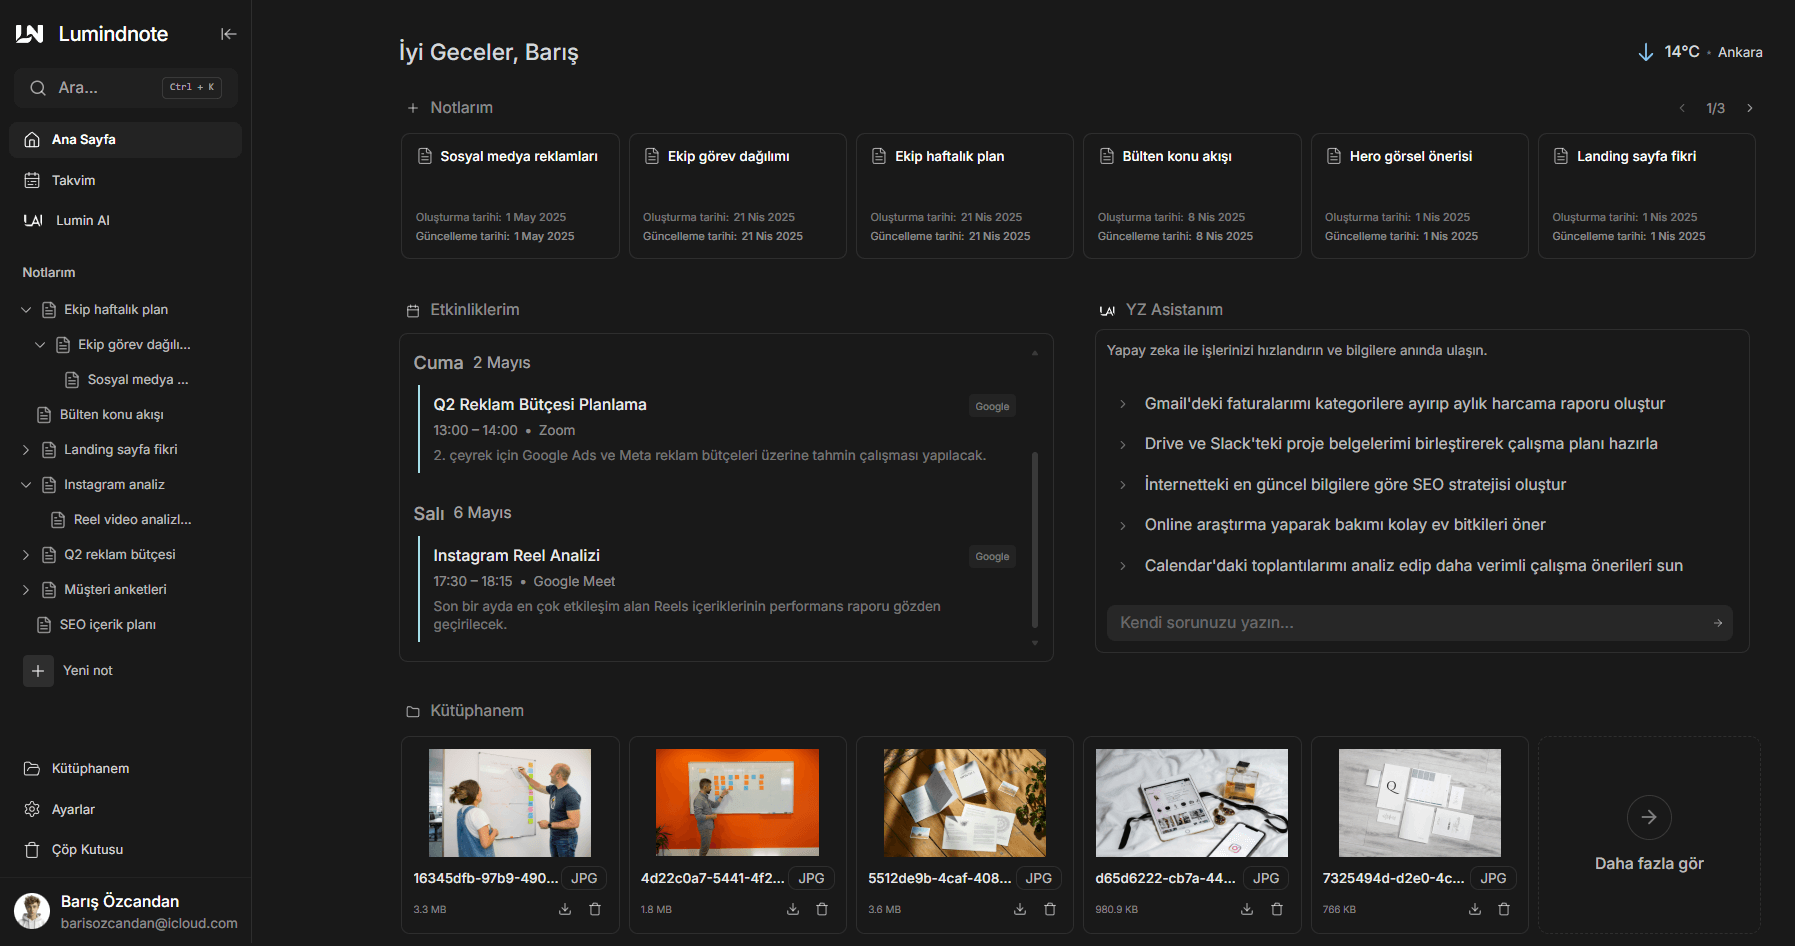Open the 5512de9b image thumbnail

point(965,803)
